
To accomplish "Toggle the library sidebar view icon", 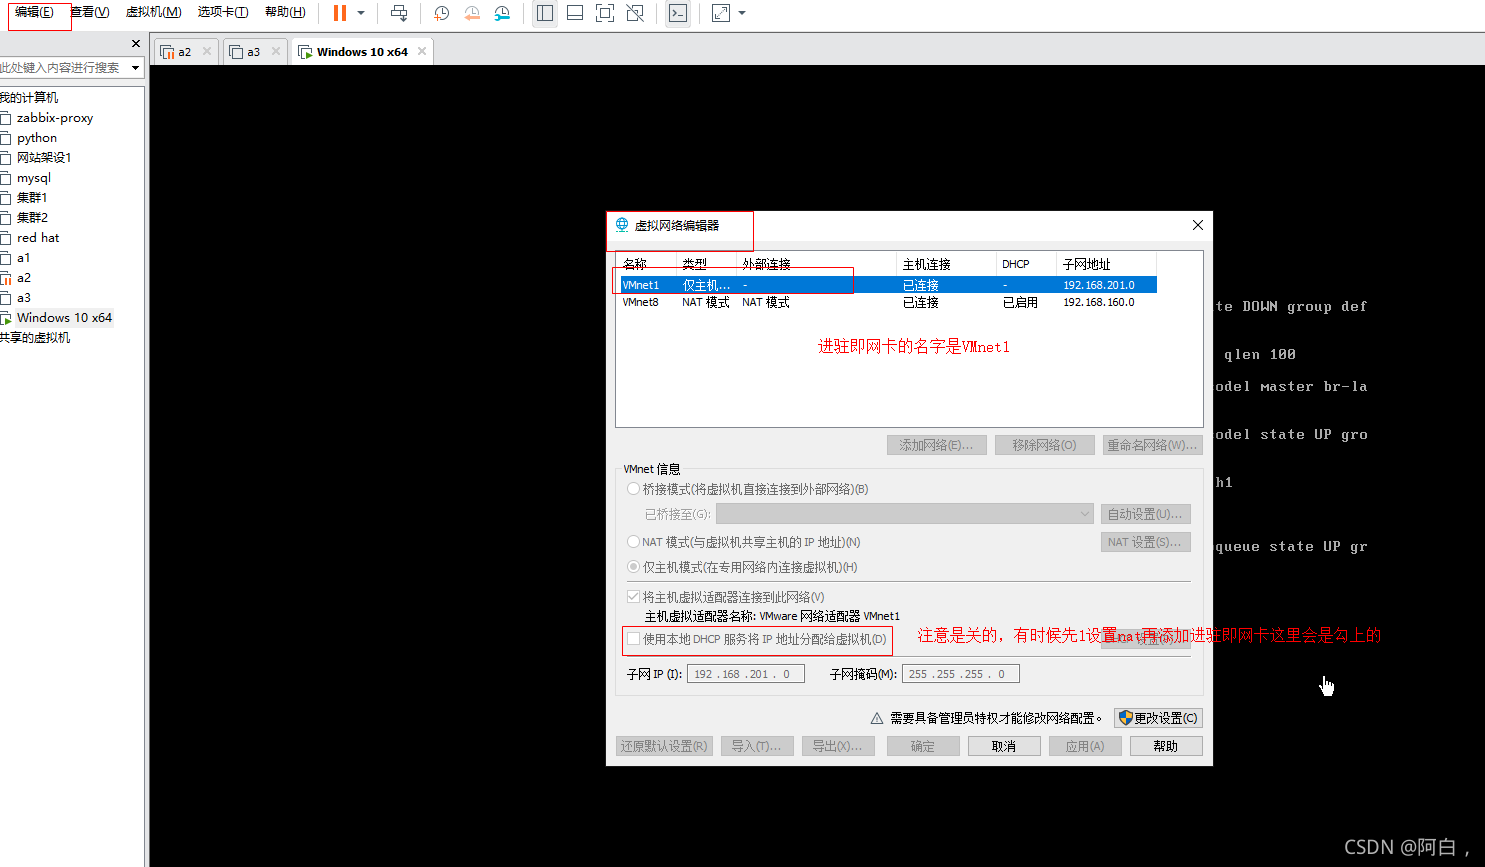I will click(x=545, y=13).
